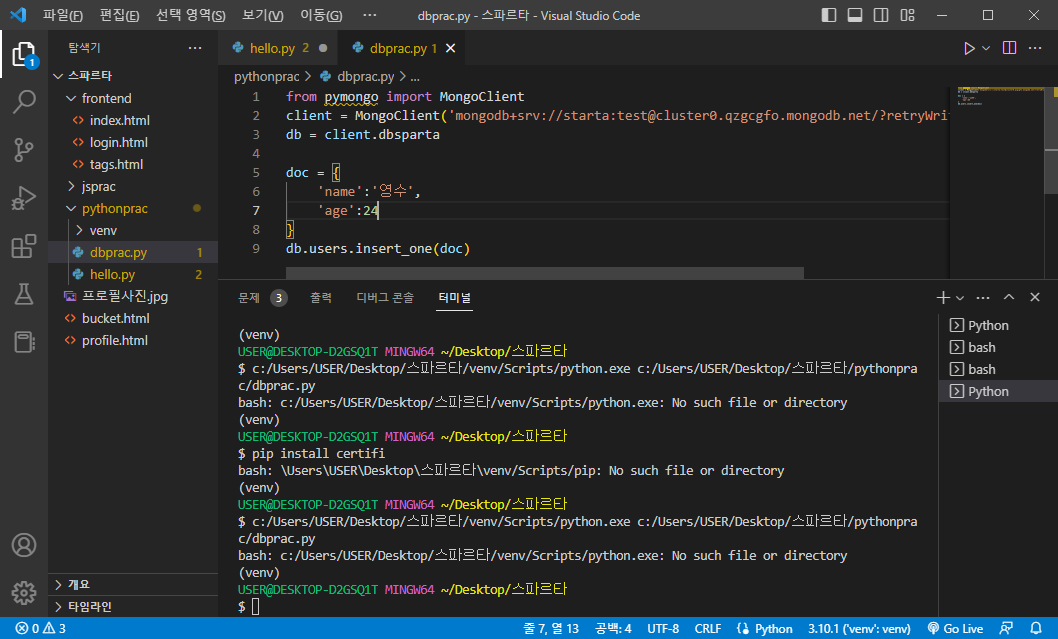Open 편집 menu
The width and height of the screenshot is (1058, 639).
119,15
